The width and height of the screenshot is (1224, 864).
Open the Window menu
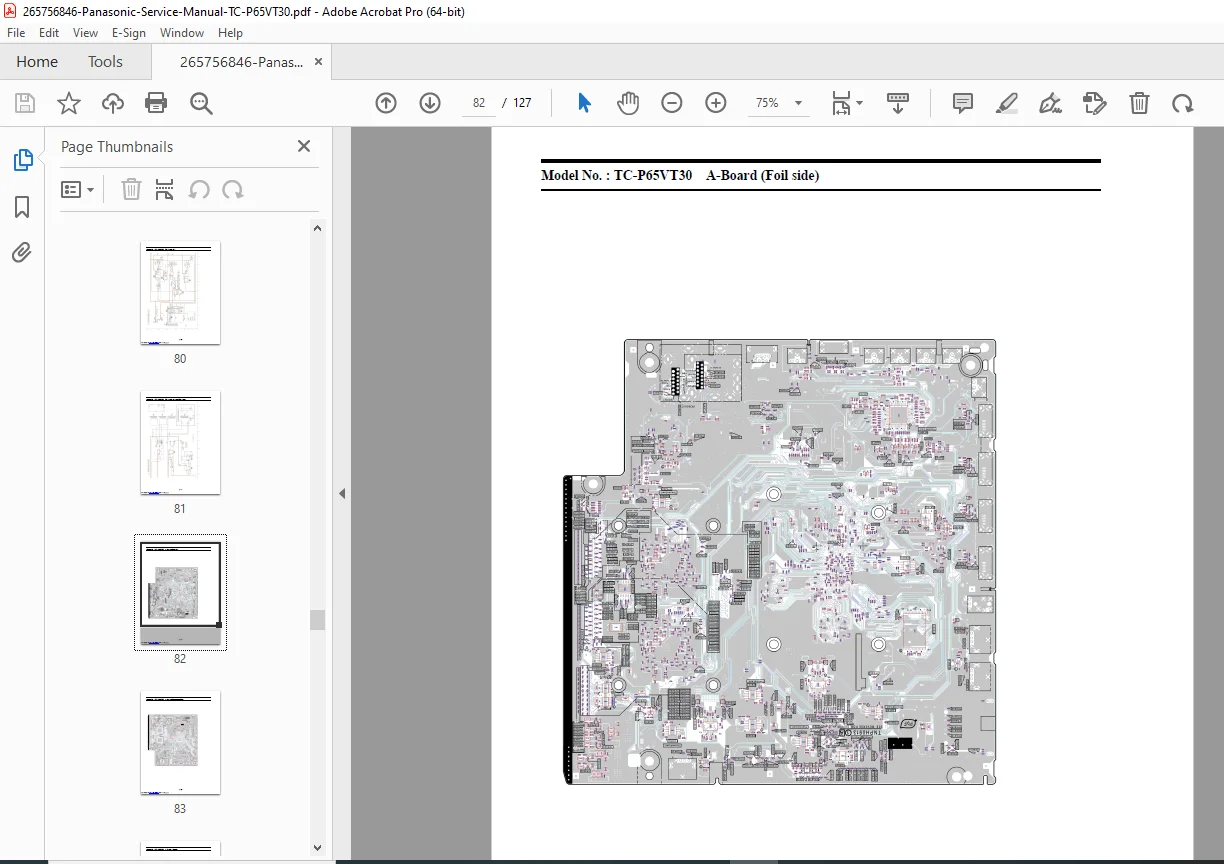[182, 33]
